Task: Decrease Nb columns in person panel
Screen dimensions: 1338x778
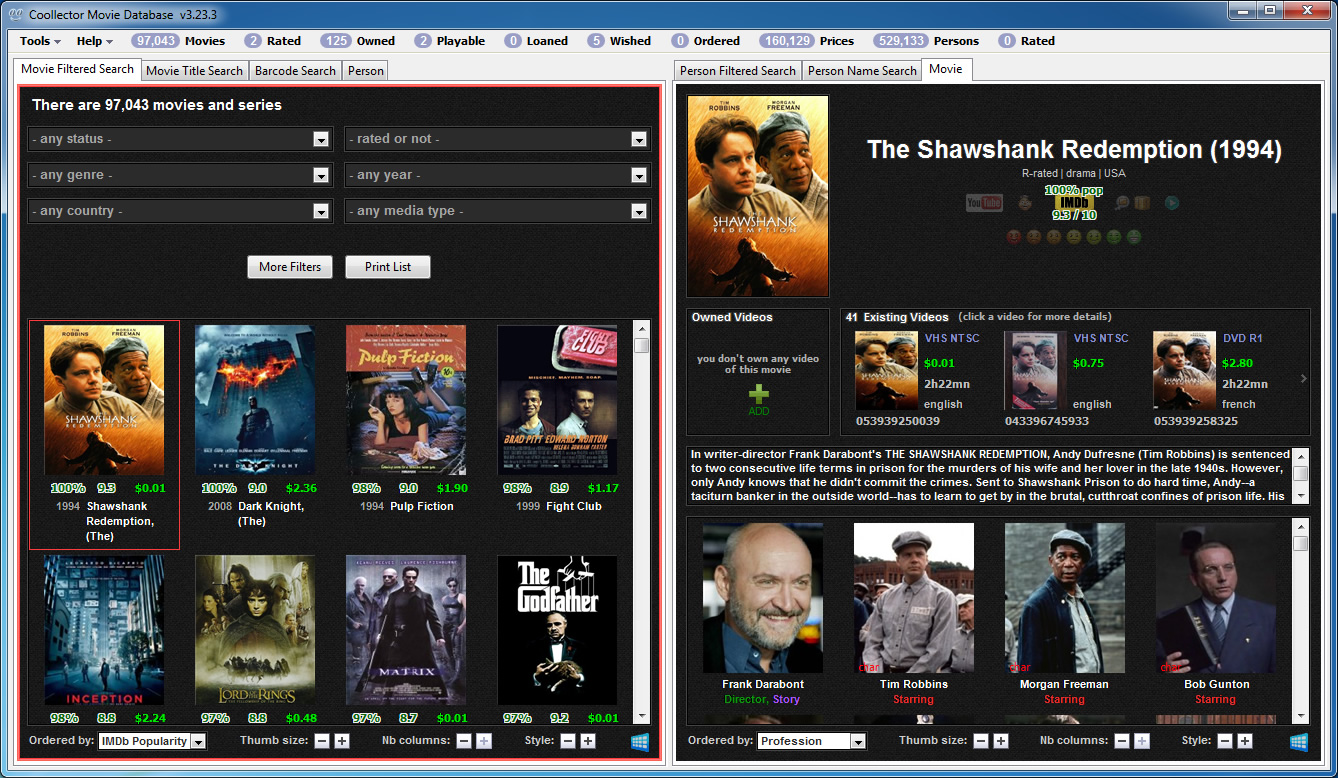Action: pyautogui.click(x=1122, y=741)
